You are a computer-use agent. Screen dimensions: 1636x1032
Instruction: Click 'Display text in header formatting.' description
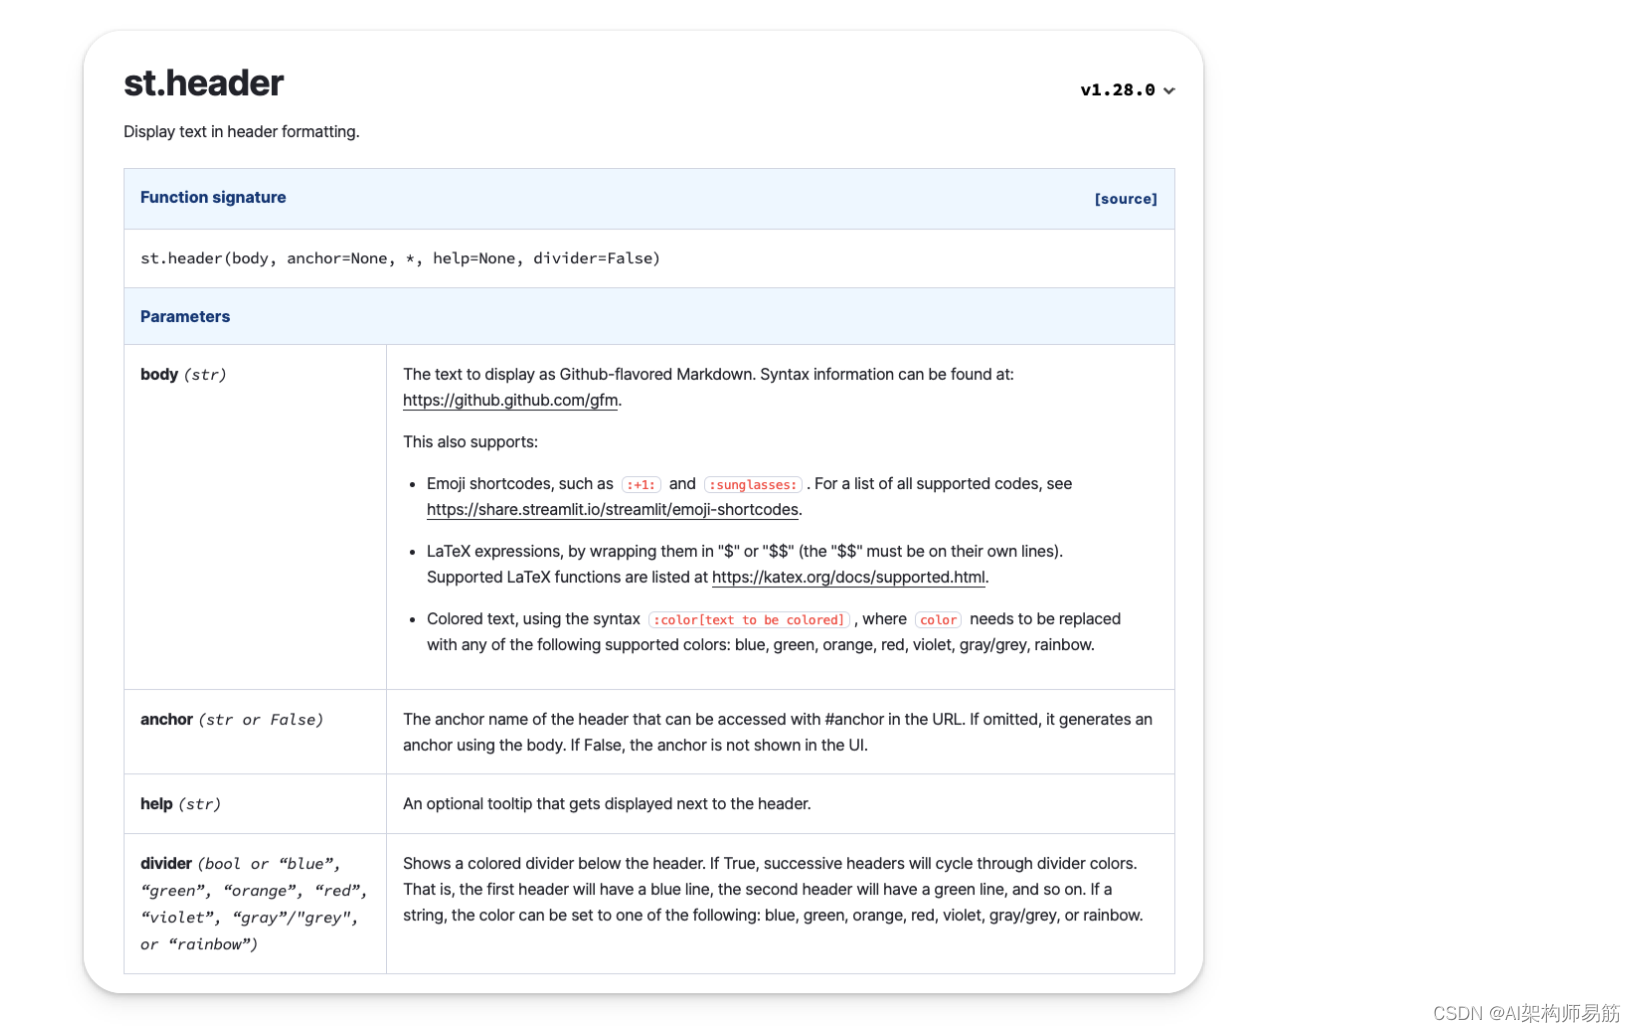(241, 132)
